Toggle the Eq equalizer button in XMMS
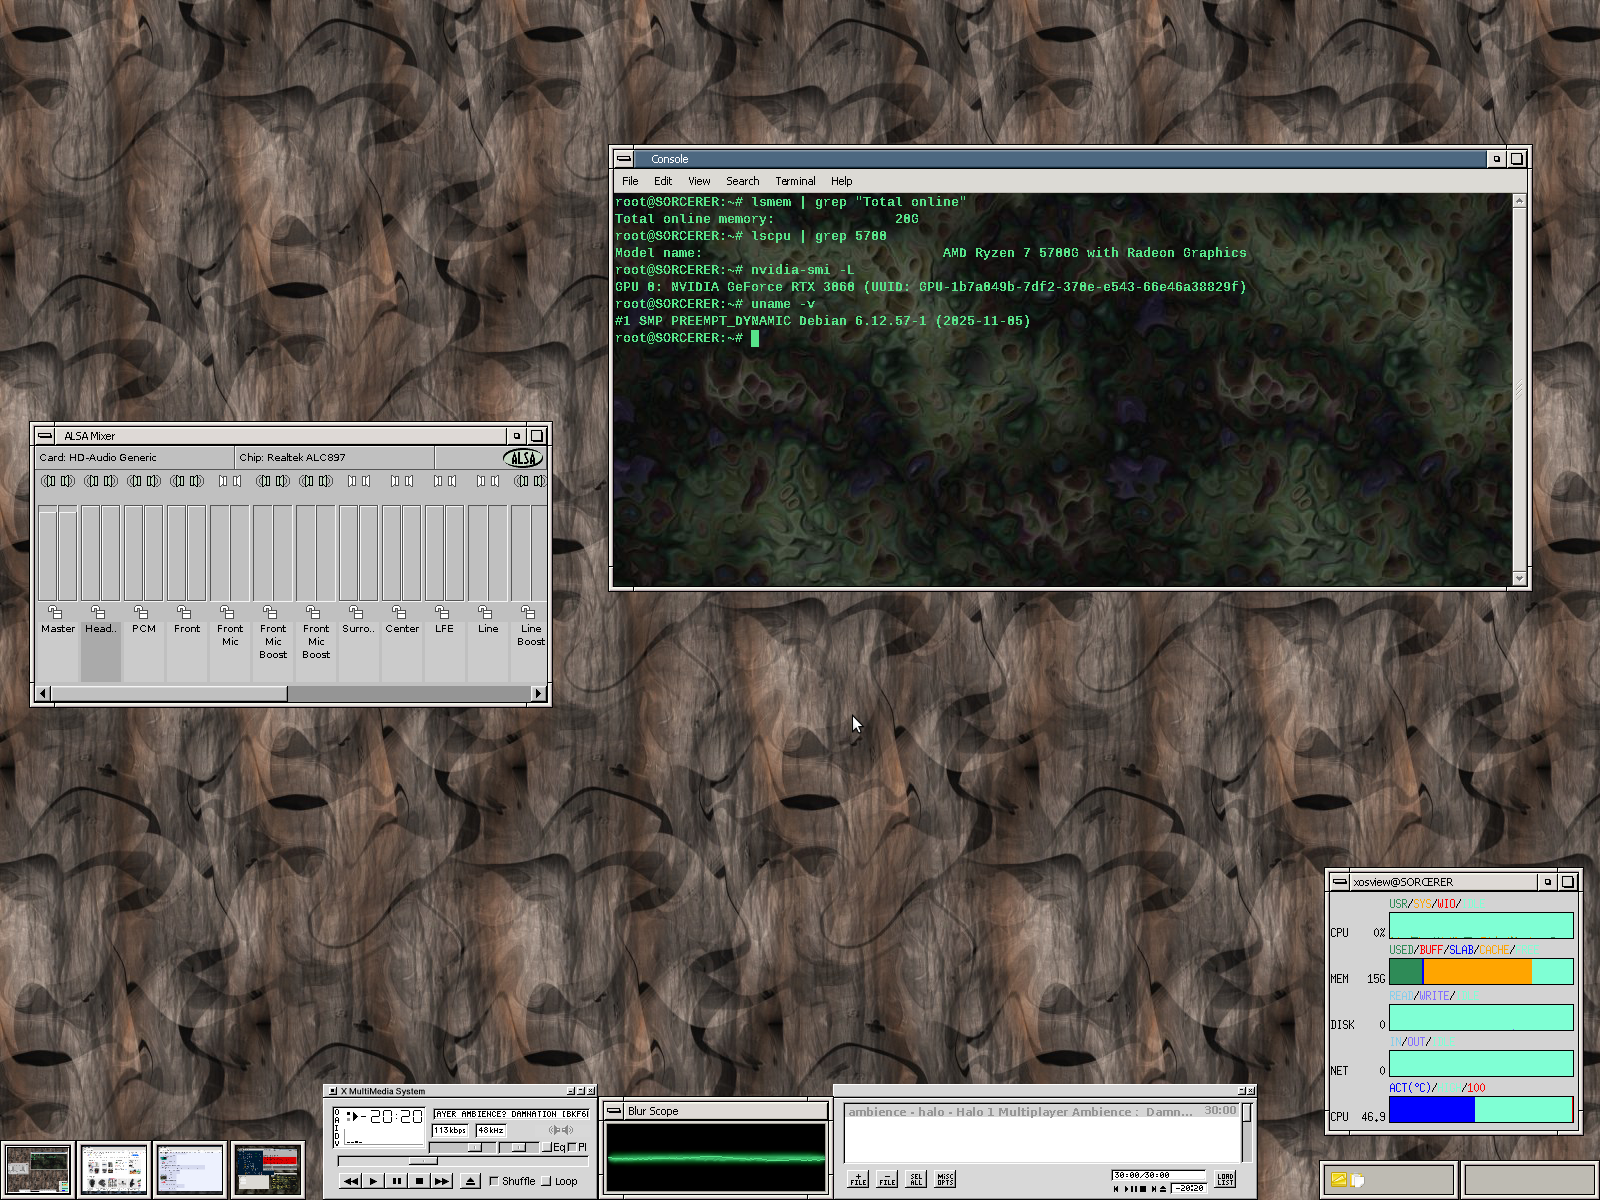The image size is (1600, 1200). 554,1147
